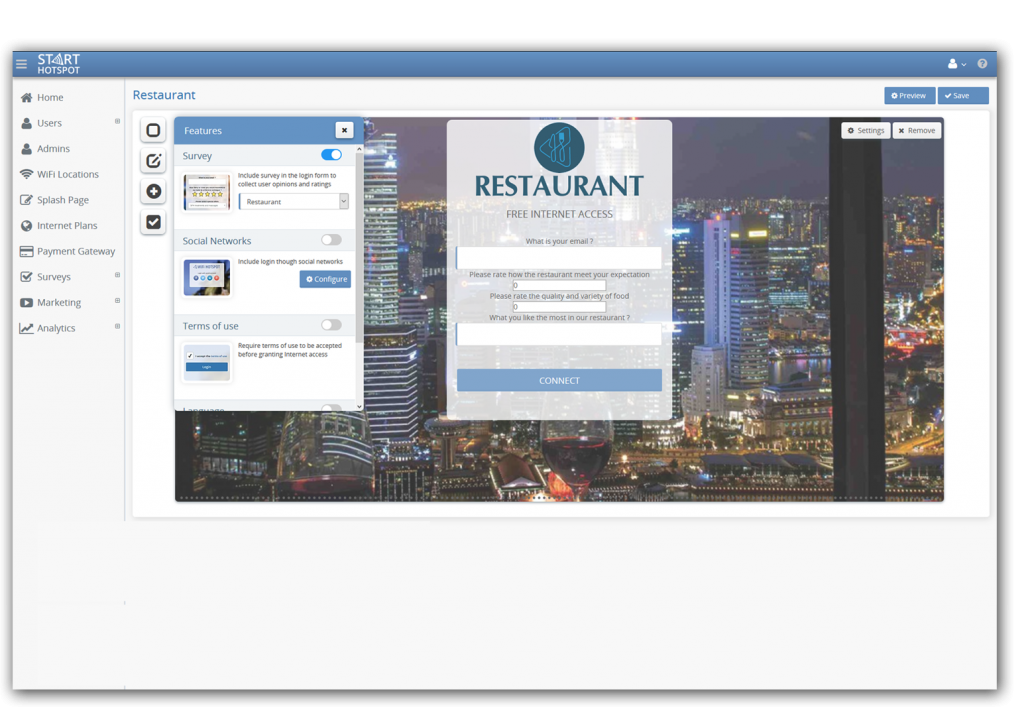The image size is (1024, 716).
Task: Click the FREE INTERNET ACCESS text
Action: point(559,214)
